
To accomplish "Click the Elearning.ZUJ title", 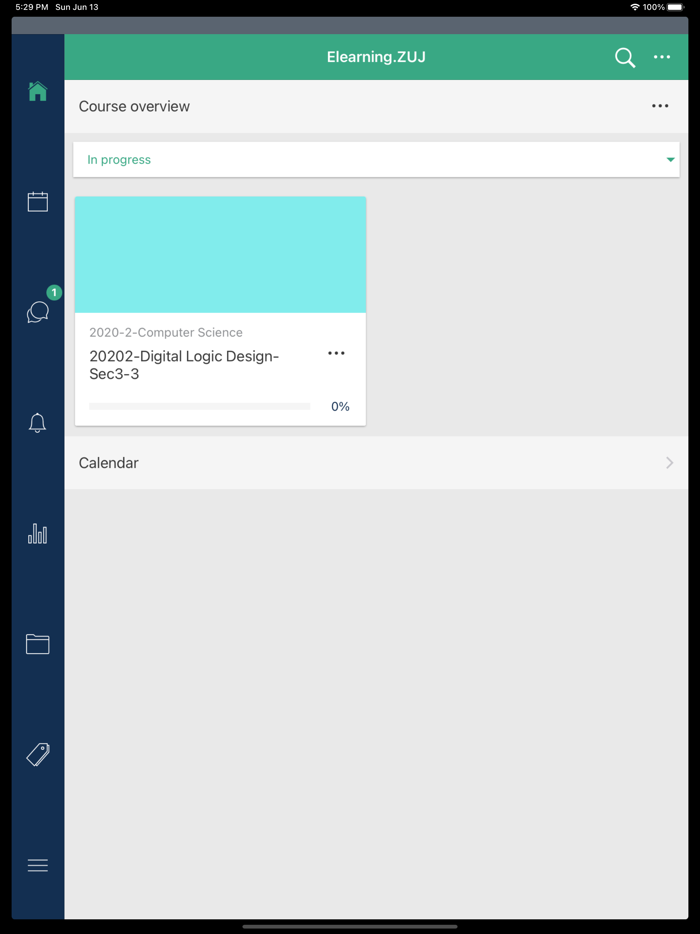I will pyautogui.click(x=376, y=57).
